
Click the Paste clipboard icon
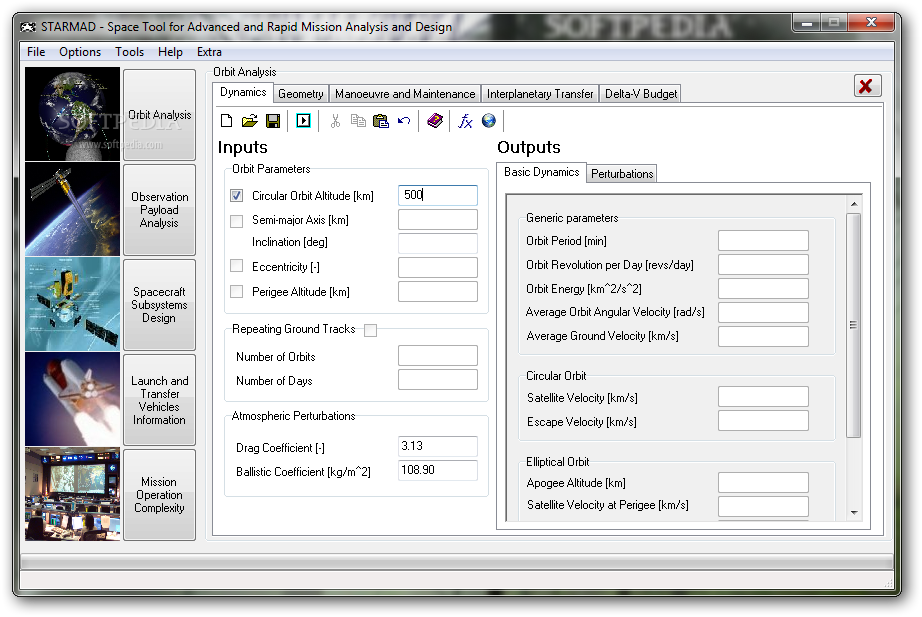[x=380, y=121]
